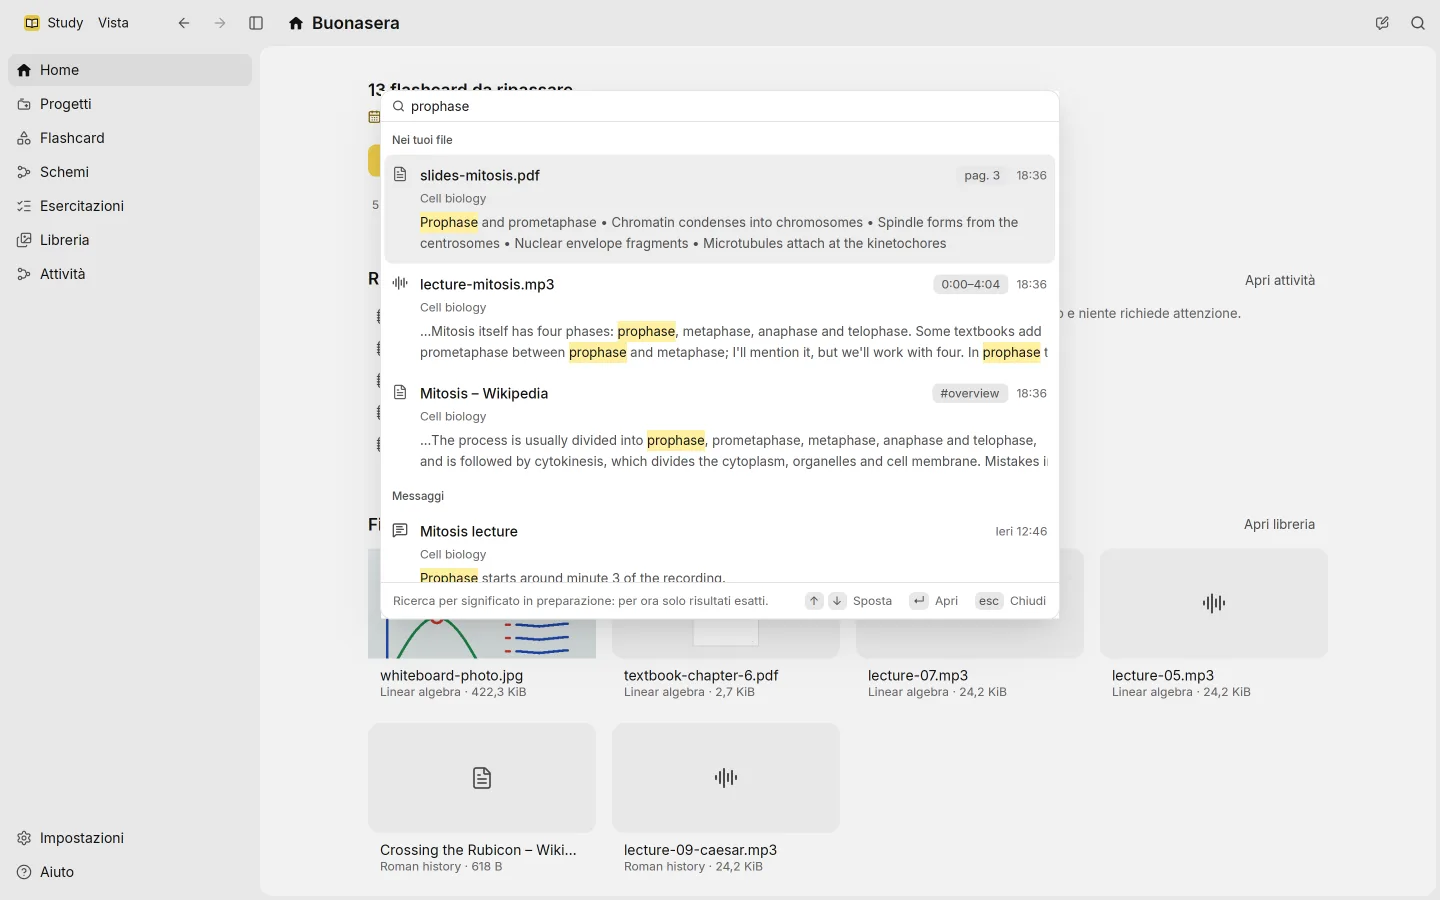The width and height of the screenshot is (1440, 900).
Task: Click the Apri libreria link
Action: 1279,524
